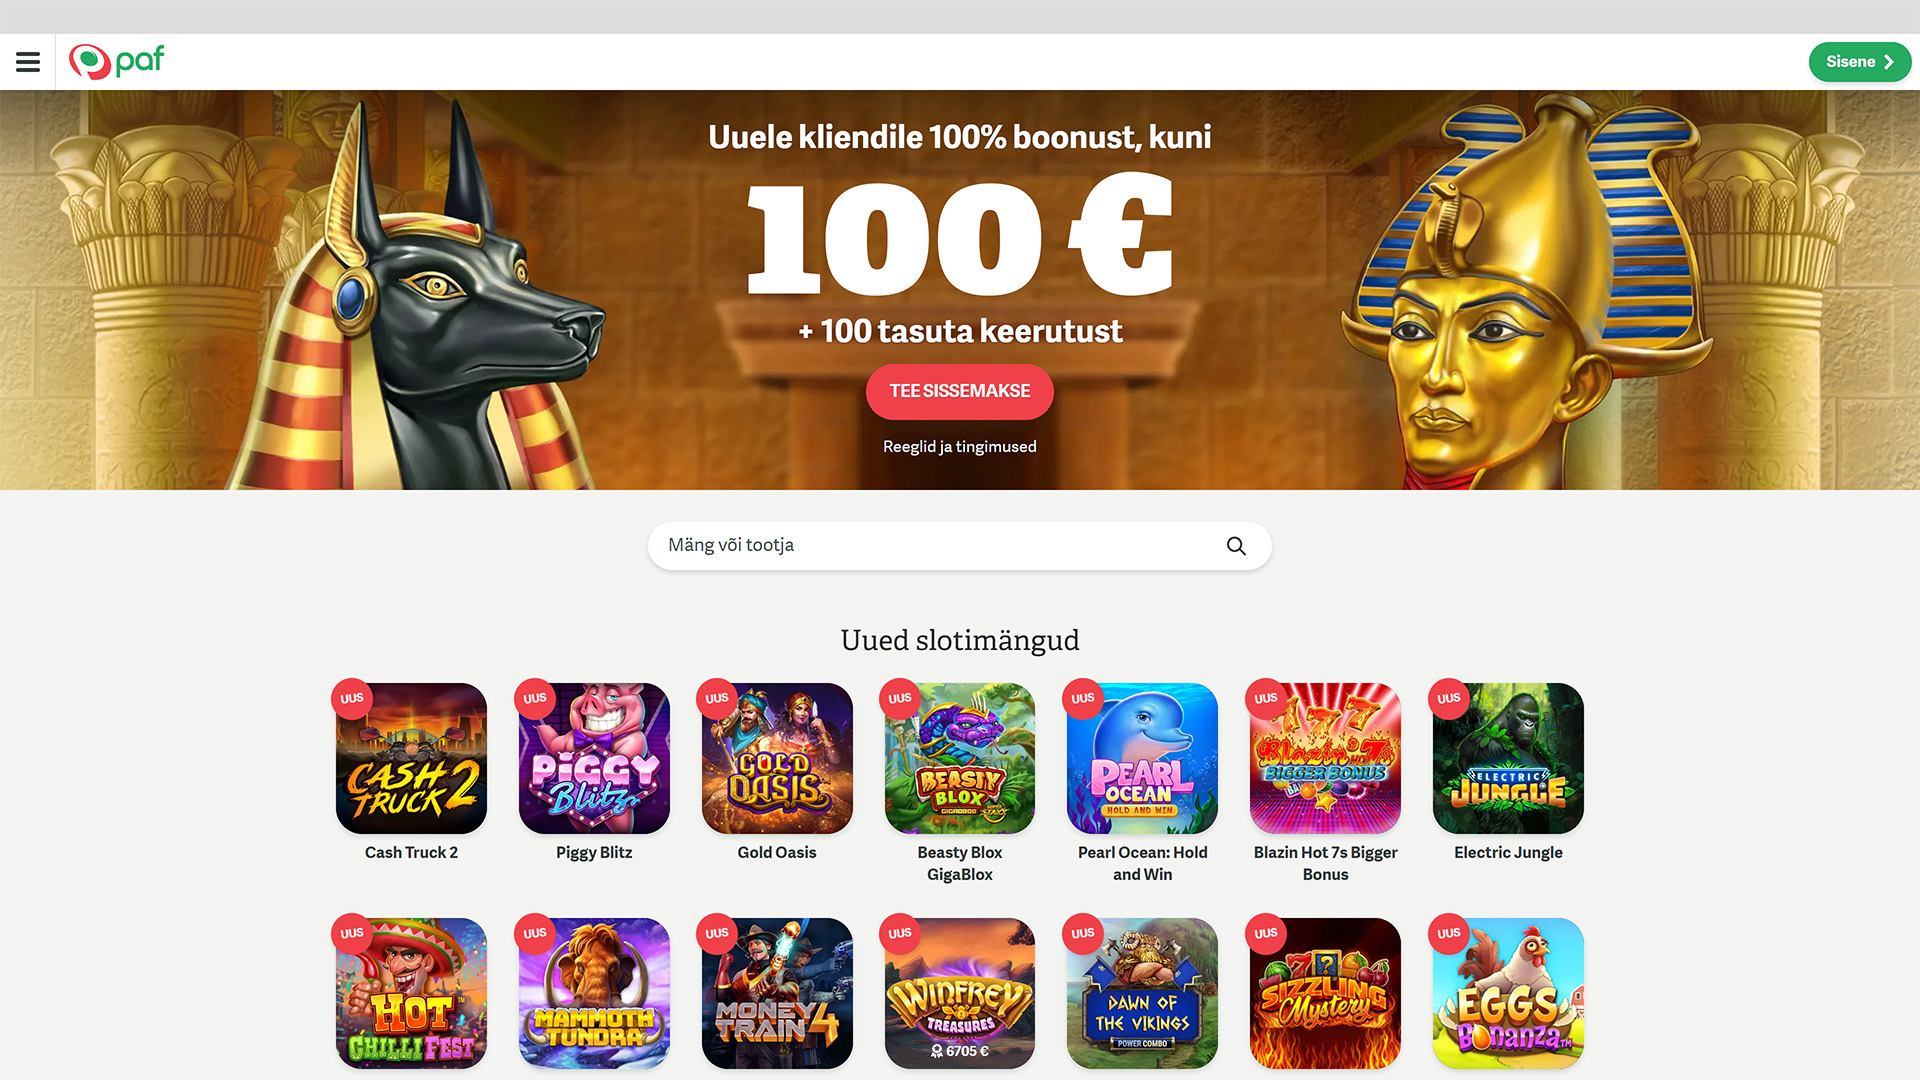Open the hamburger menu

point(28,62)
